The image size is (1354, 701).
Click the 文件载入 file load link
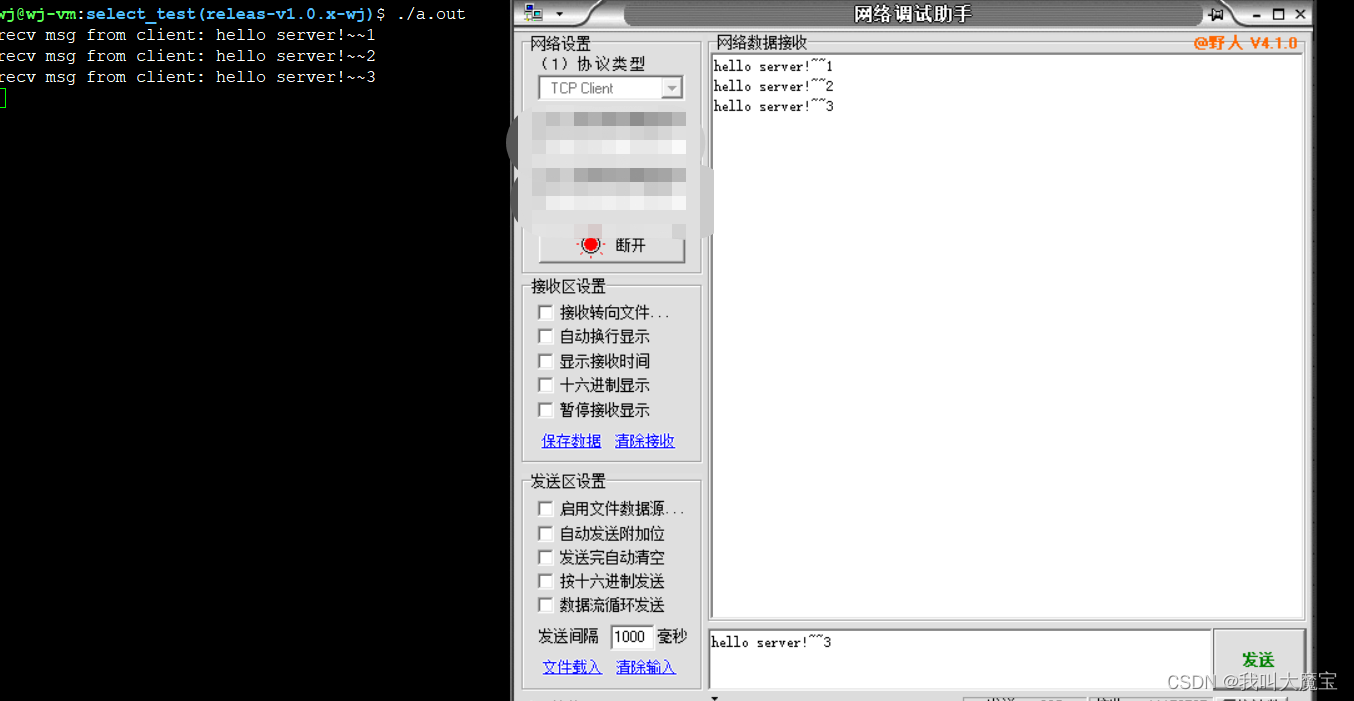[571, 667]
